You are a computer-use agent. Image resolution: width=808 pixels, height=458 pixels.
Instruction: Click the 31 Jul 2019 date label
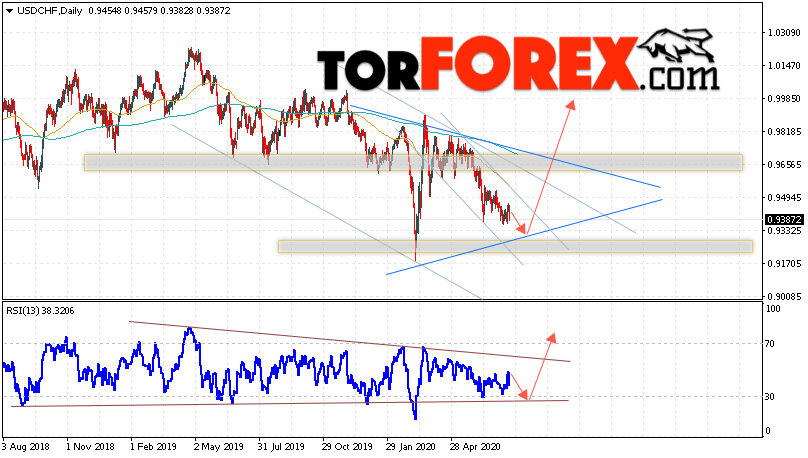click(281, 447)
